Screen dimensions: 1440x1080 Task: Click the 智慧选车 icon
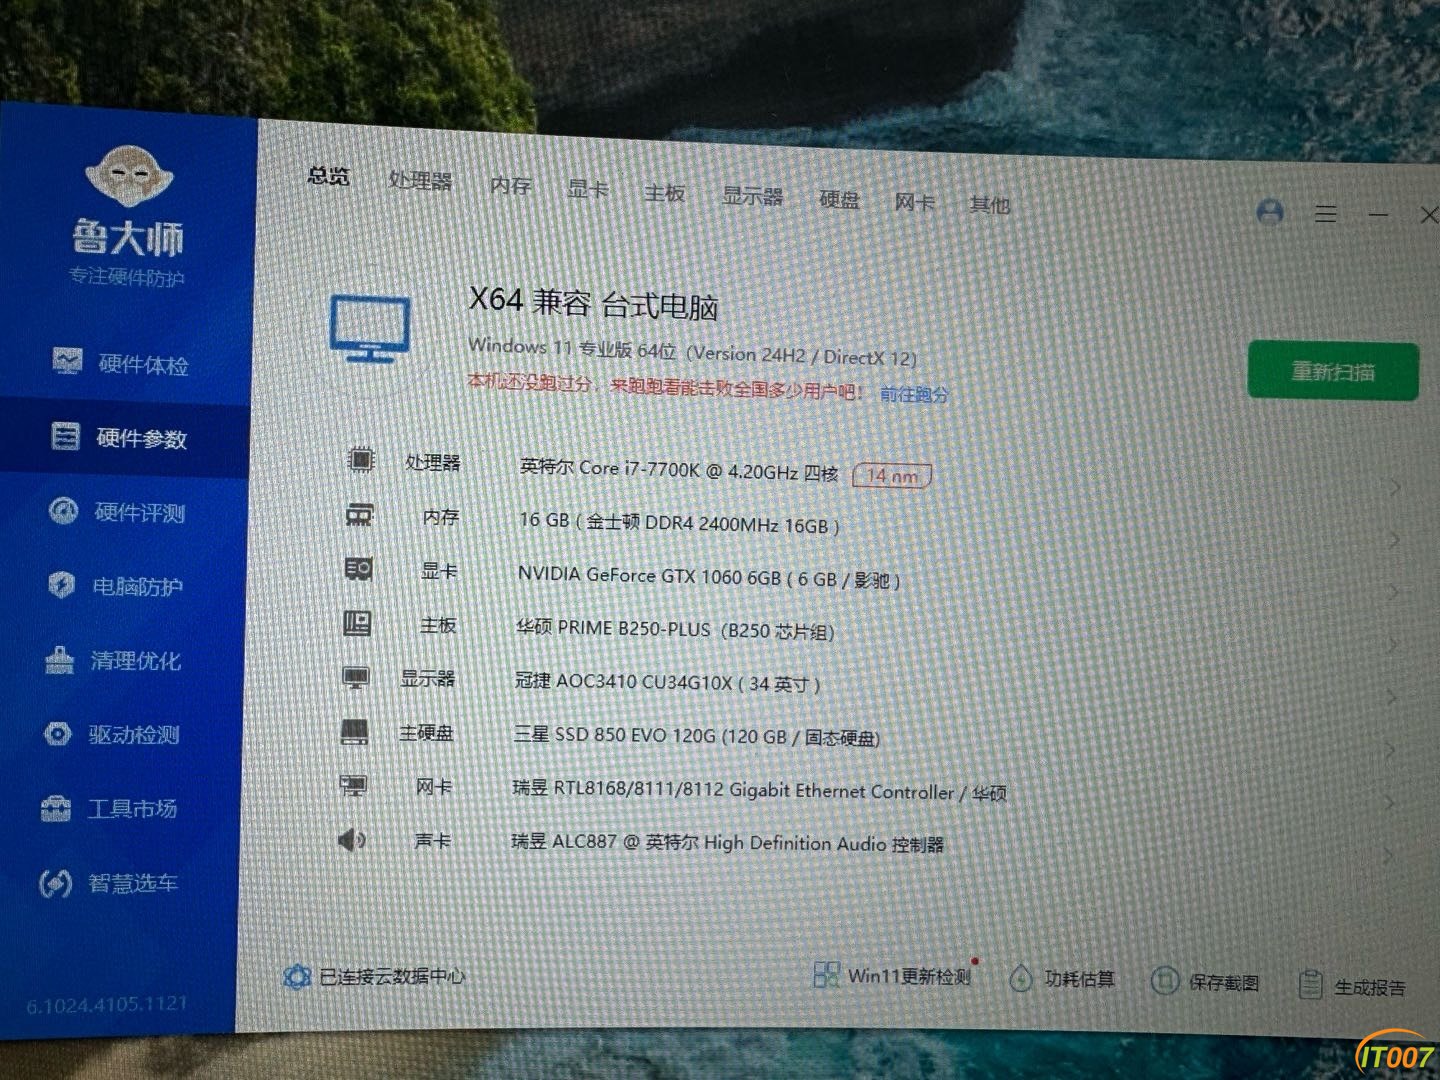tap(54, 883)
